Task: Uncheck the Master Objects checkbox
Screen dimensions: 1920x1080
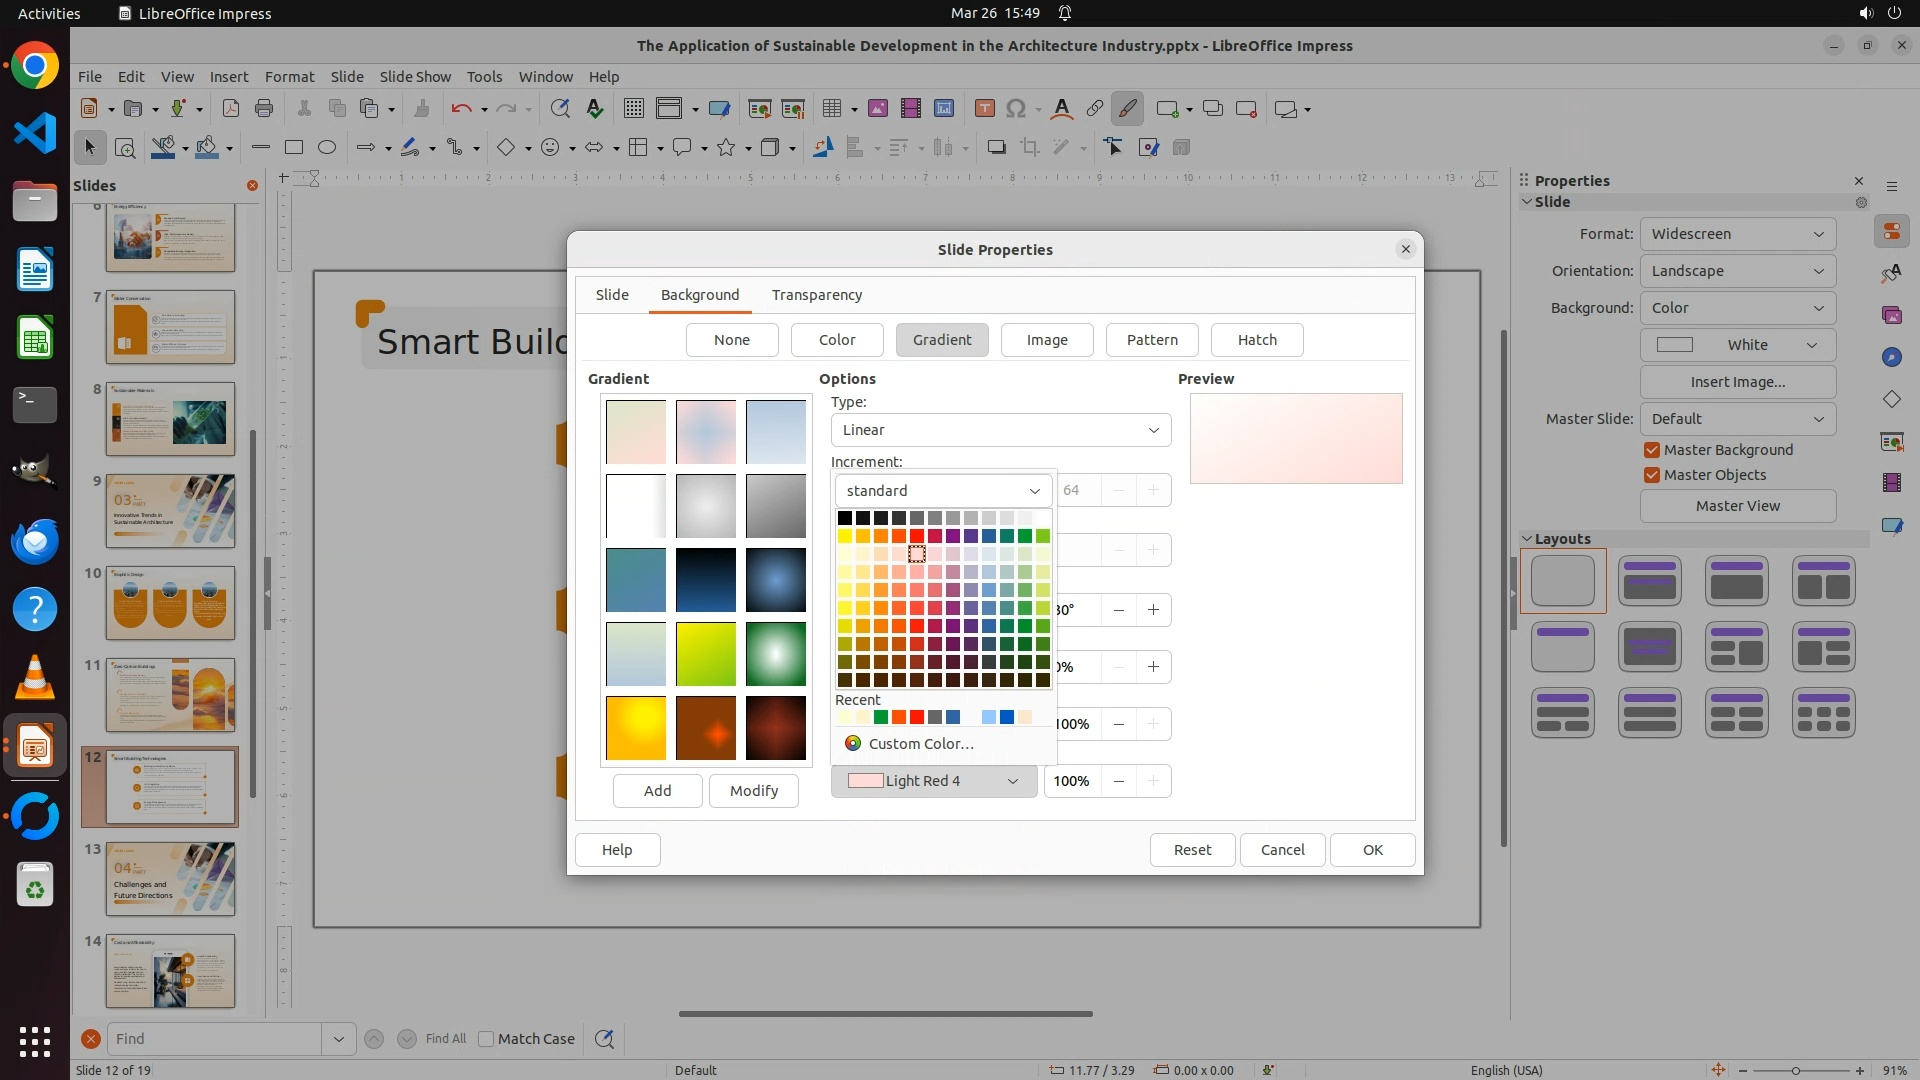Action: pos(1652,475)
